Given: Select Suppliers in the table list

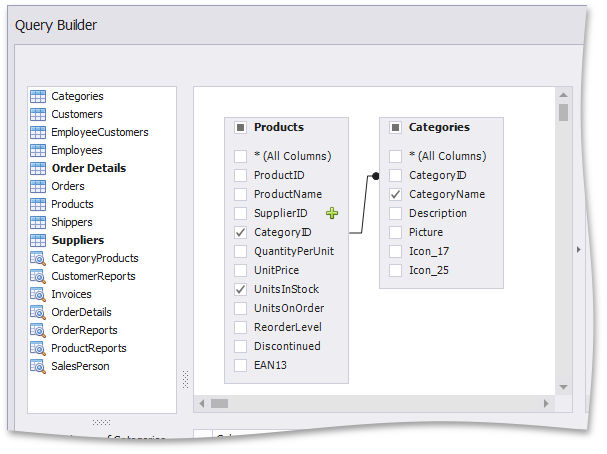Looking at the screenshot, I should click(77, 241).
